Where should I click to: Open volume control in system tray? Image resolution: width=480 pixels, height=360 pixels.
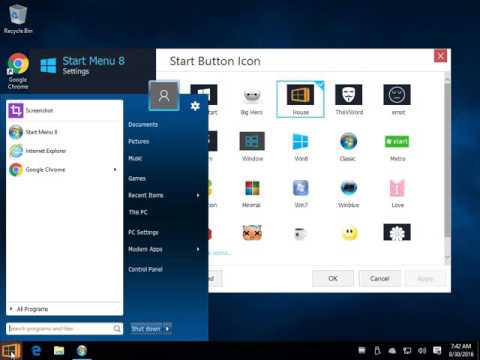(422, 351)
